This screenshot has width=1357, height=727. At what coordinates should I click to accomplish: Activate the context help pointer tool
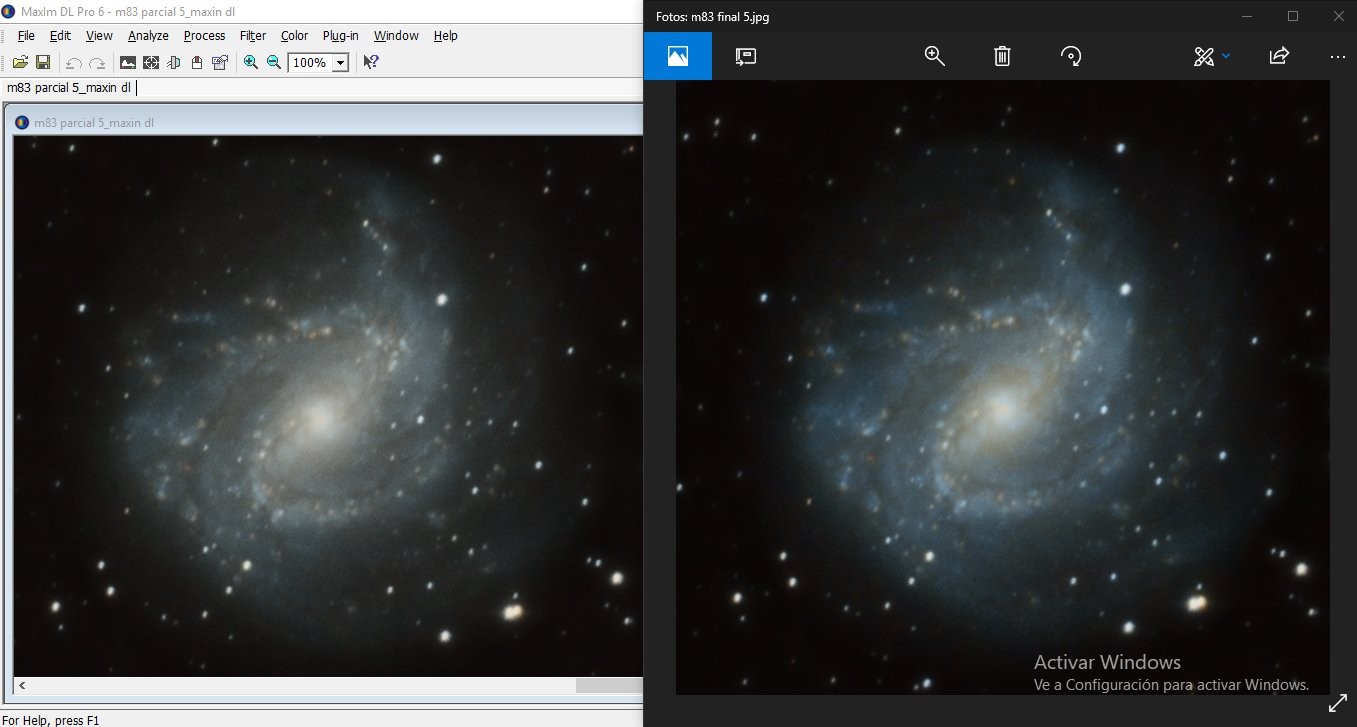click(x=371, y=62)
